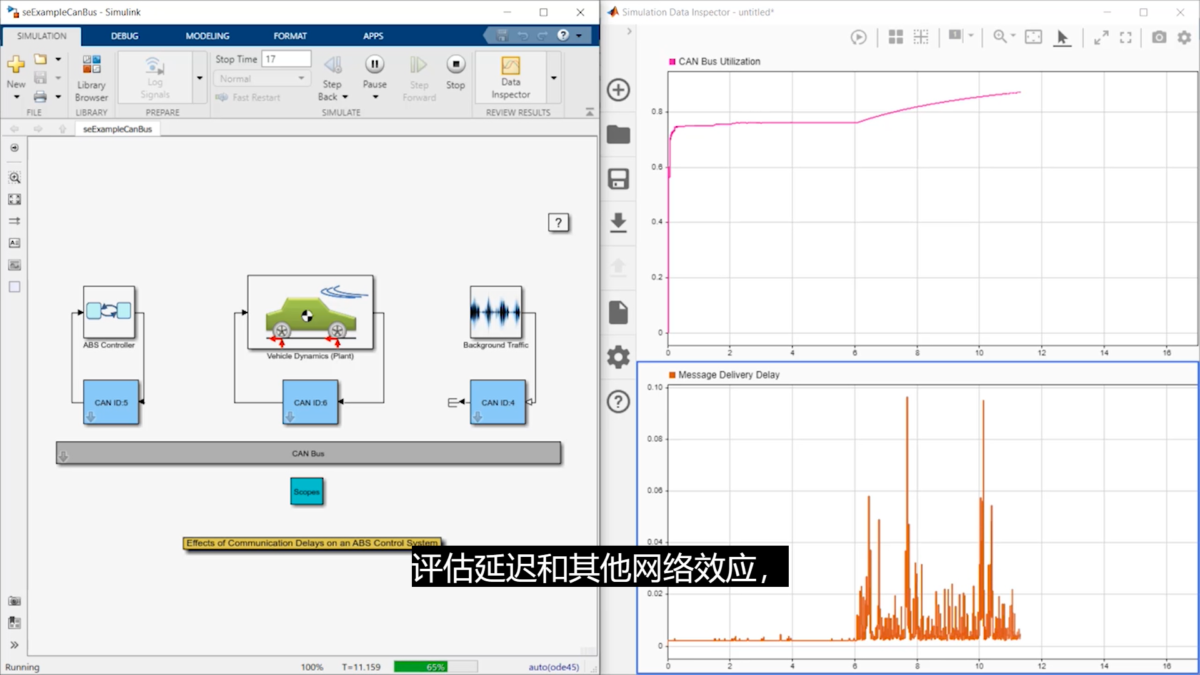Open the Pause dropdown arrow

(x=375, y=97)
